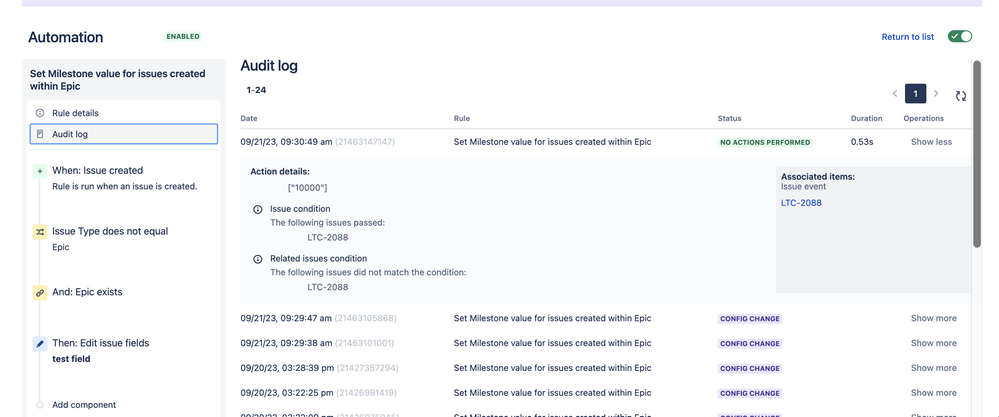The height and width of the screenshot is (417, 999).
Task: Open associated issue LTC-2088 link
Action: [x=801, y=203]
